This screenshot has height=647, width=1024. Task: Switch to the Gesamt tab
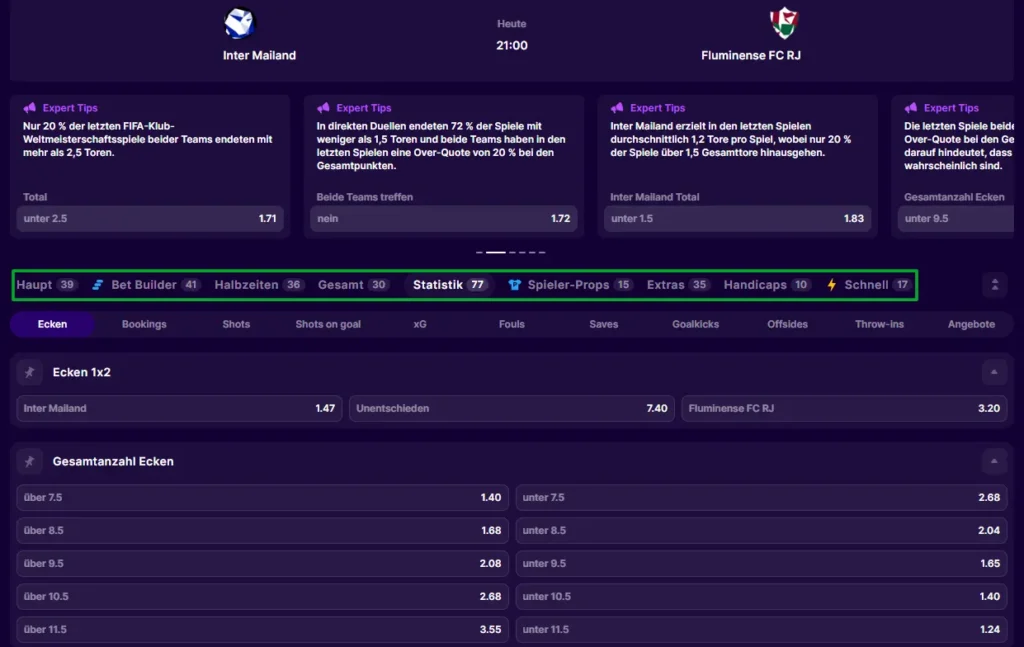353,285
